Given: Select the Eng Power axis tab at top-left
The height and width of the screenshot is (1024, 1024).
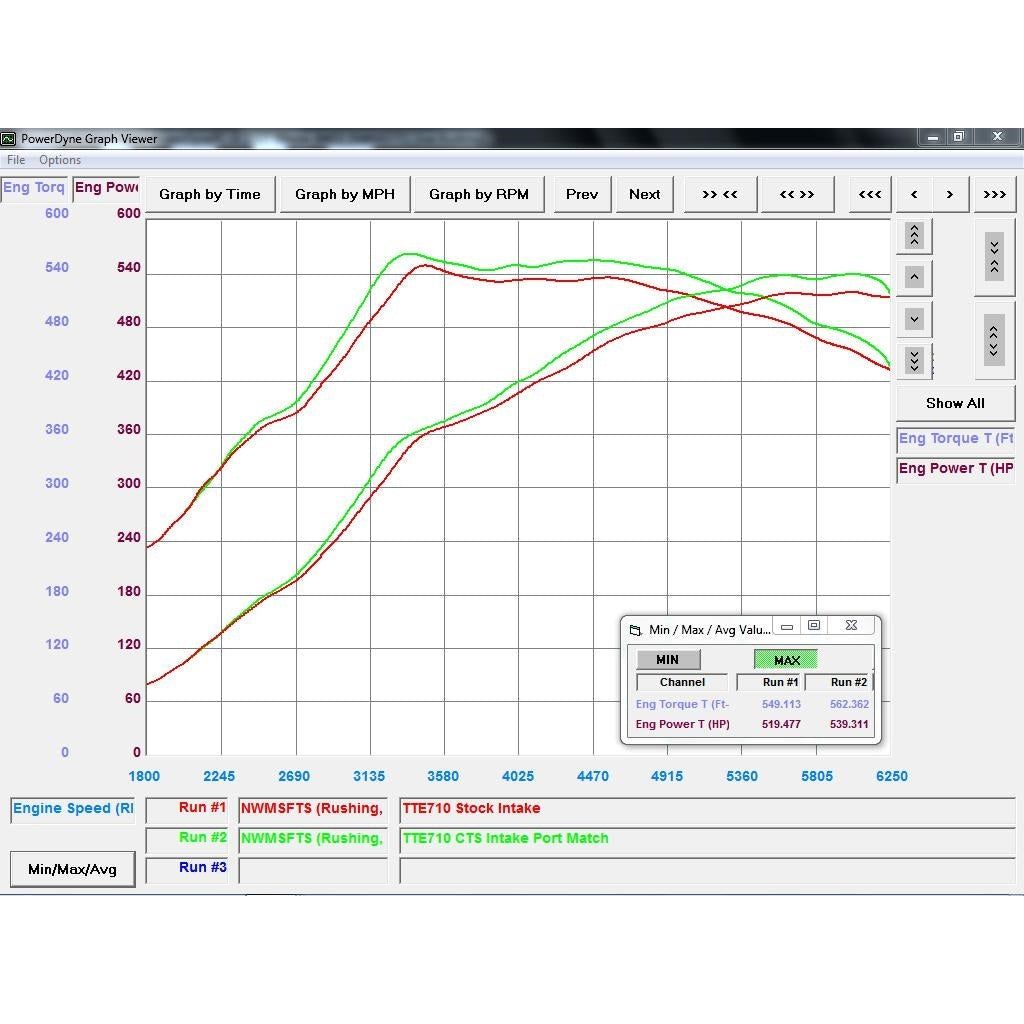Looking at the screenshot, I should (x=106, y=188).
